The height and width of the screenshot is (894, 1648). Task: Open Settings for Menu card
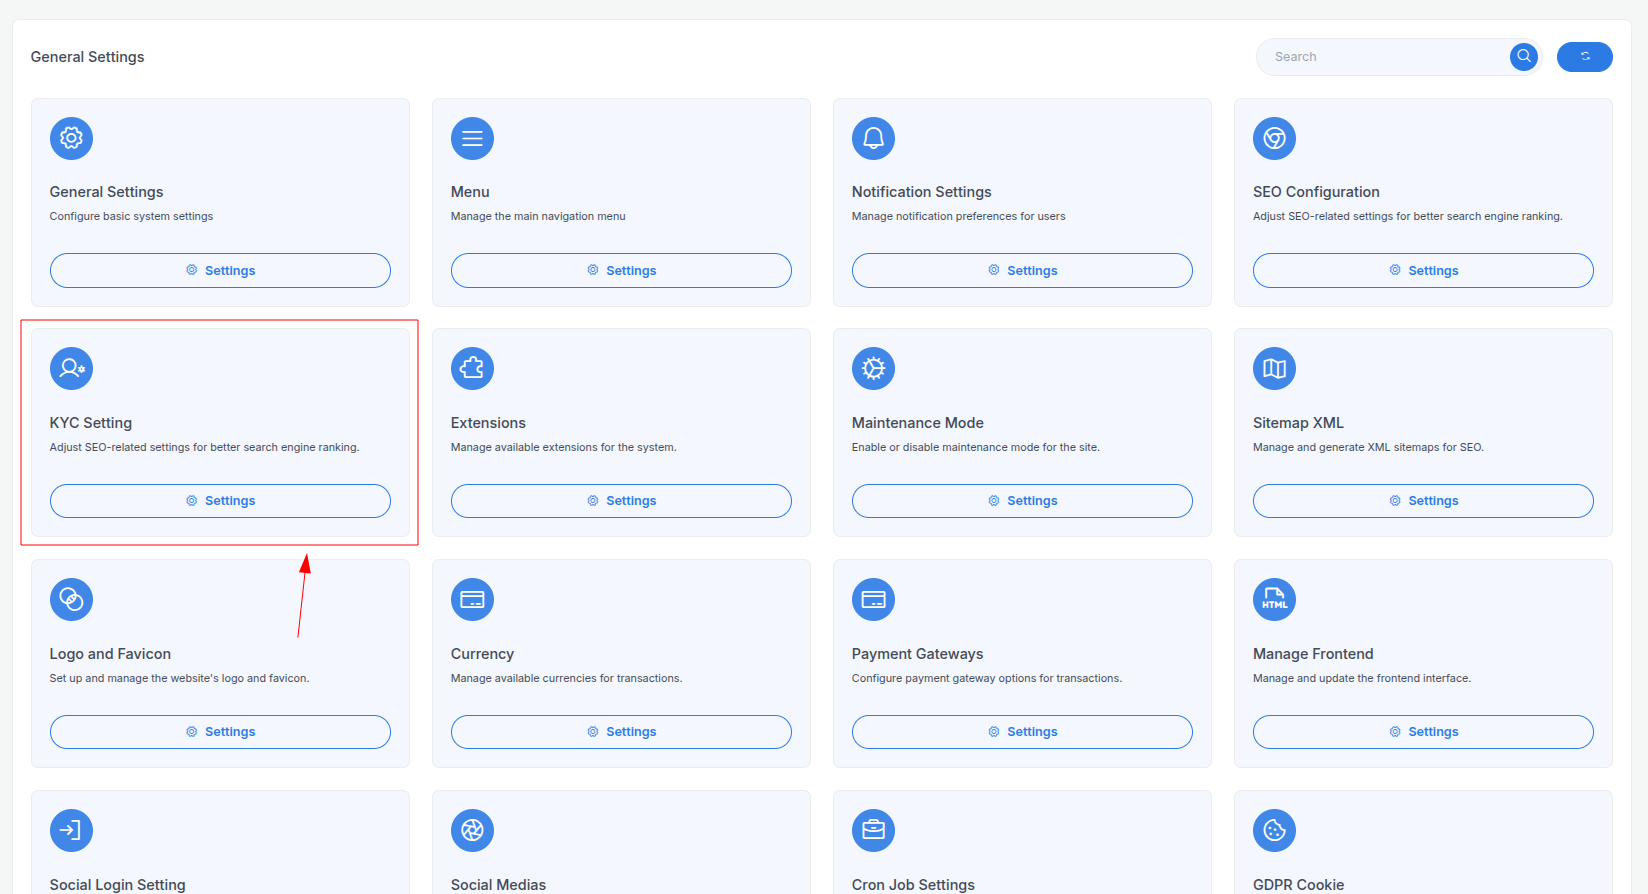(621, 270)
